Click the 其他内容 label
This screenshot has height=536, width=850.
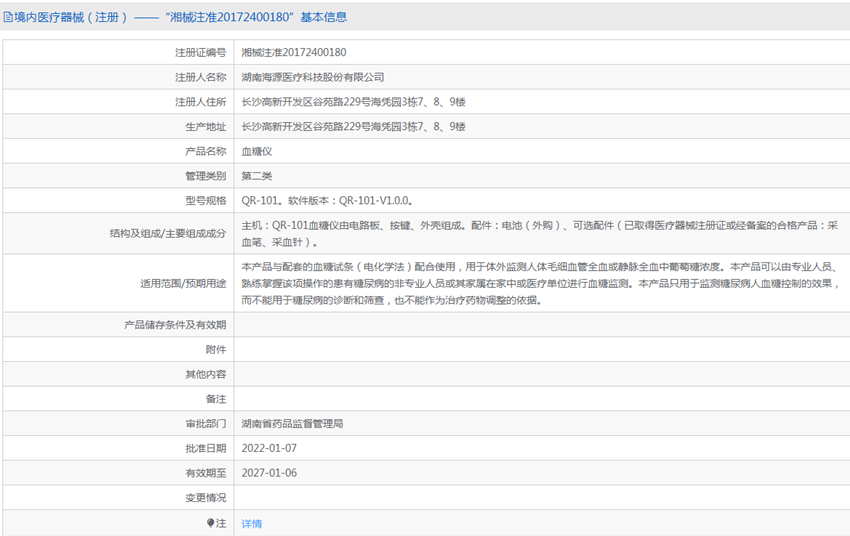[x=205, y=374]
